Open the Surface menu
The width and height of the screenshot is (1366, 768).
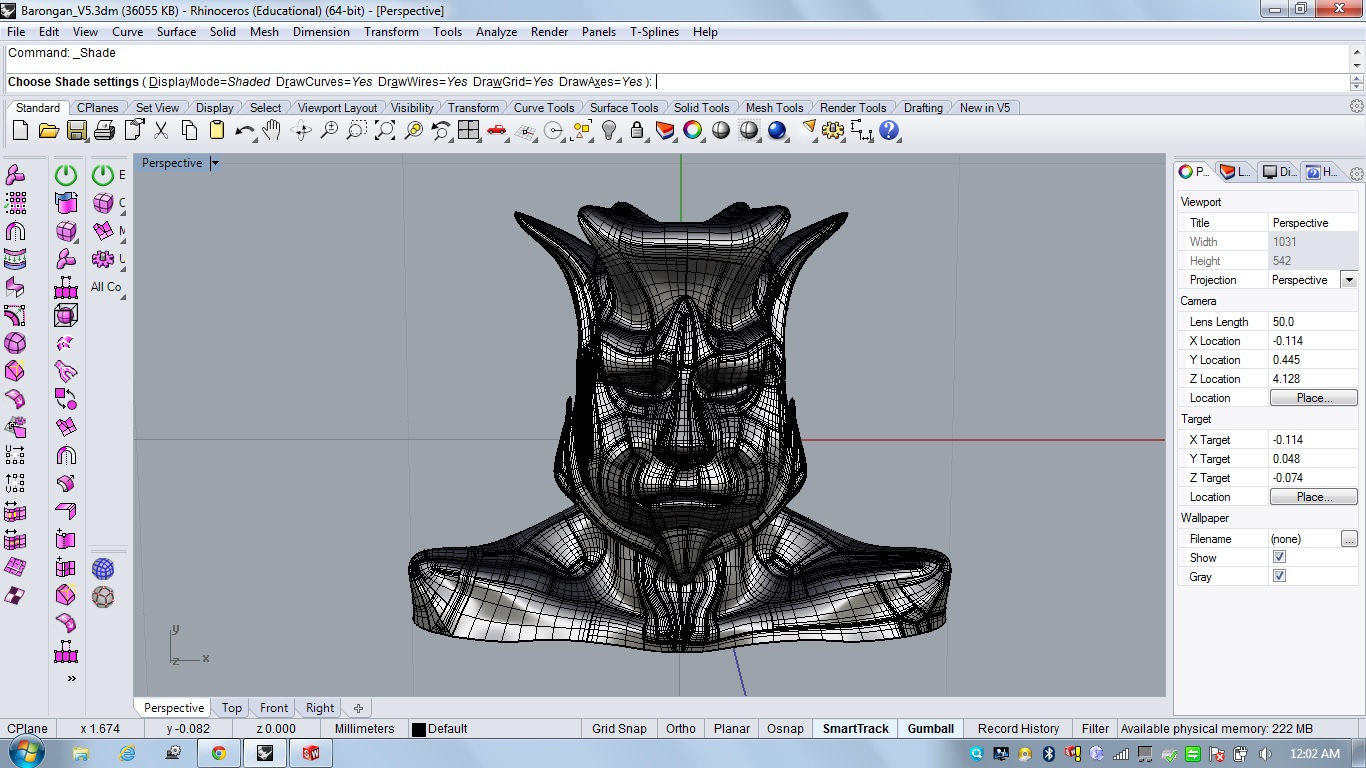point(176,32)
